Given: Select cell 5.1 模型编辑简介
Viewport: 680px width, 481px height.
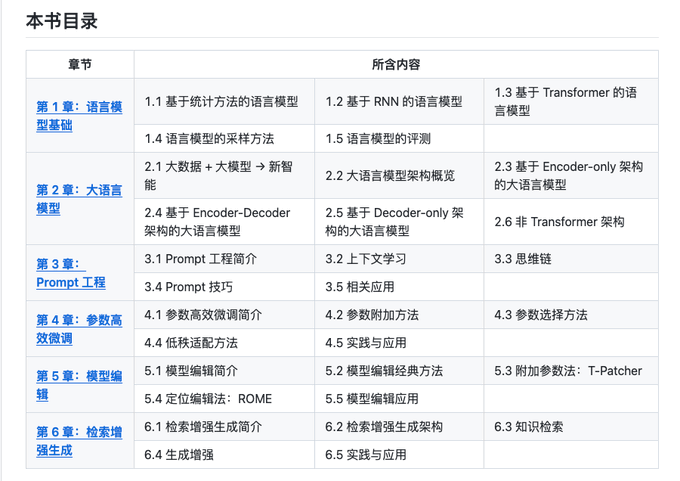Looking at the screenshot, I should click(224, 371).
